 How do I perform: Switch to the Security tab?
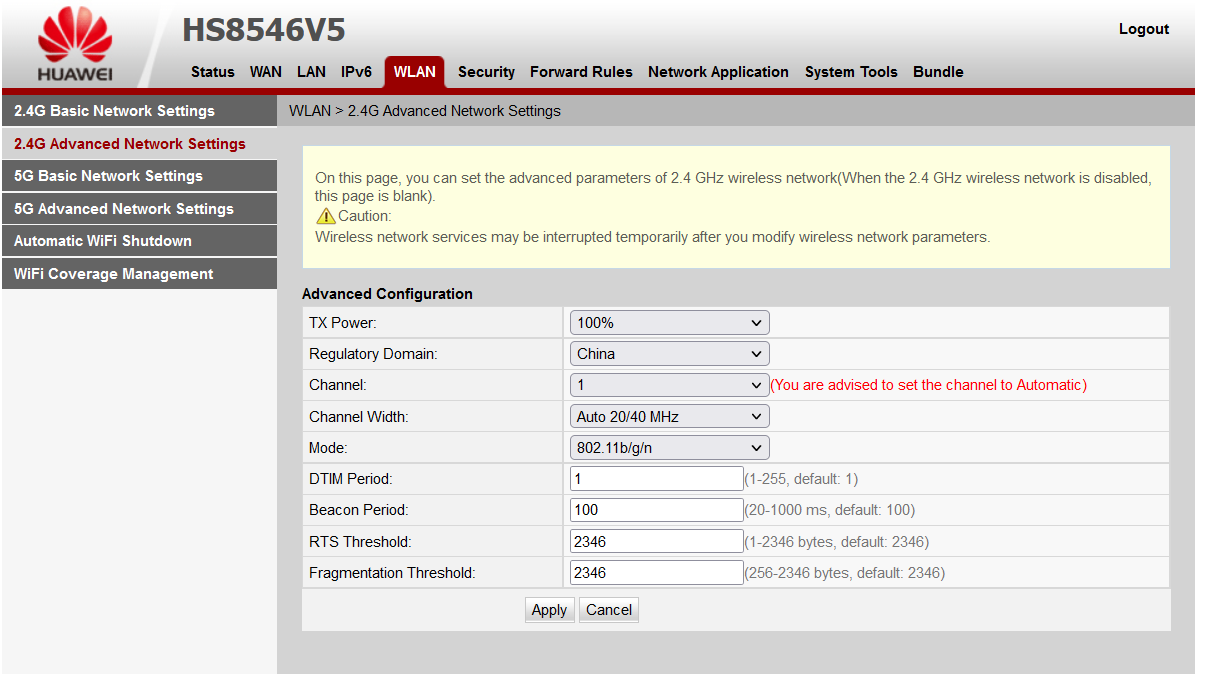(486, 71)
